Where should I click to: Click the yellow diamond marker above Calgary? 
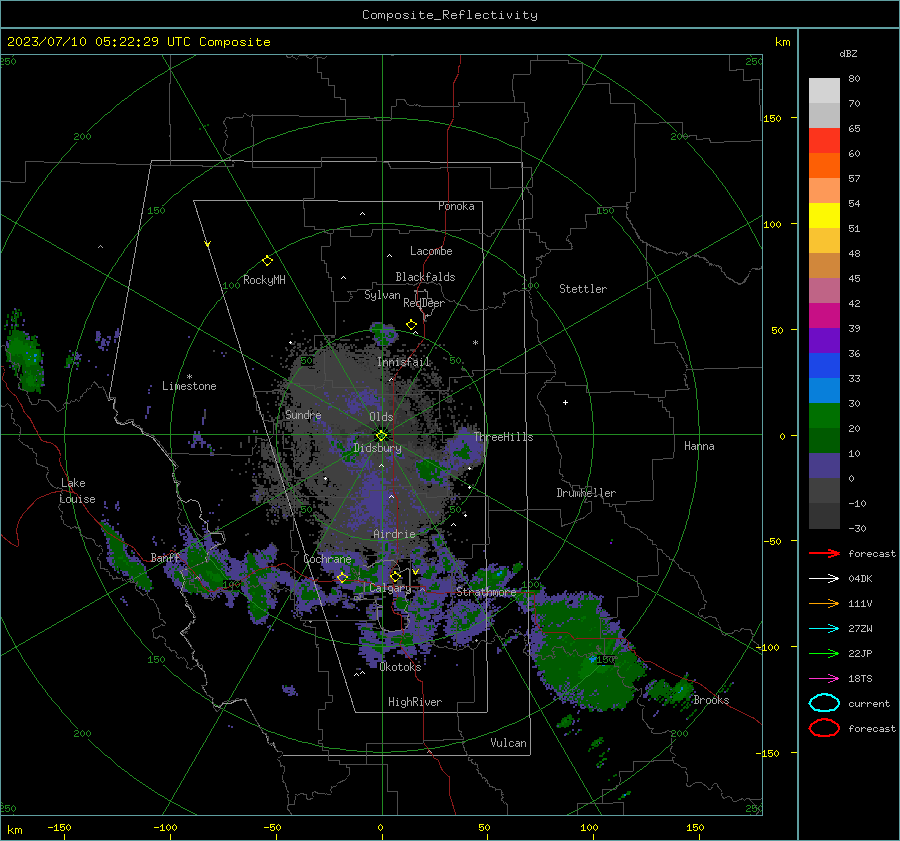[x=395, y=576]
